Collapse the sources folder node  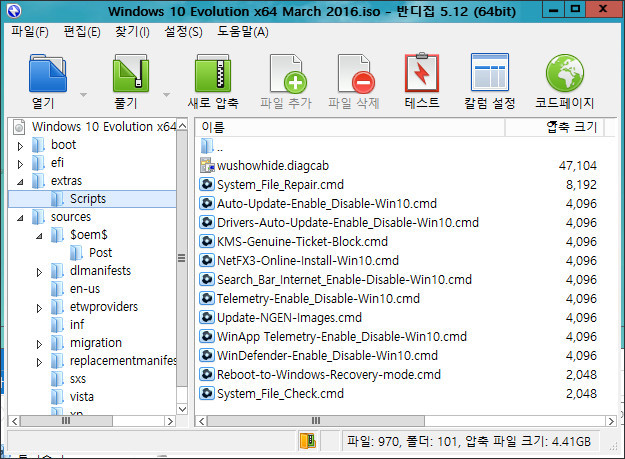pos(20,218)
